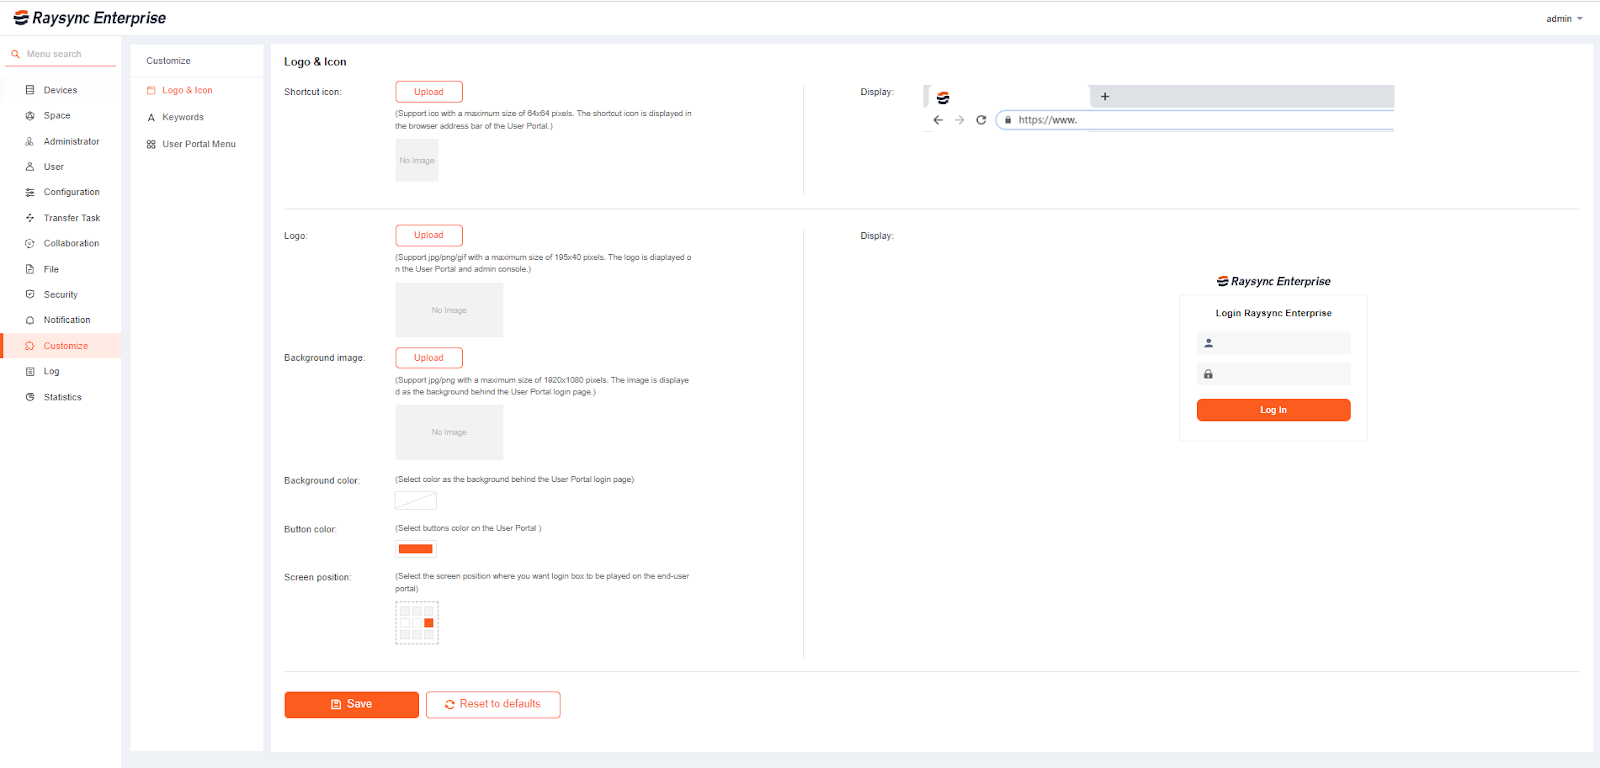Open the orange button color swatch
The width and height of the screenshot is (1600, 768).
point(416,549)
